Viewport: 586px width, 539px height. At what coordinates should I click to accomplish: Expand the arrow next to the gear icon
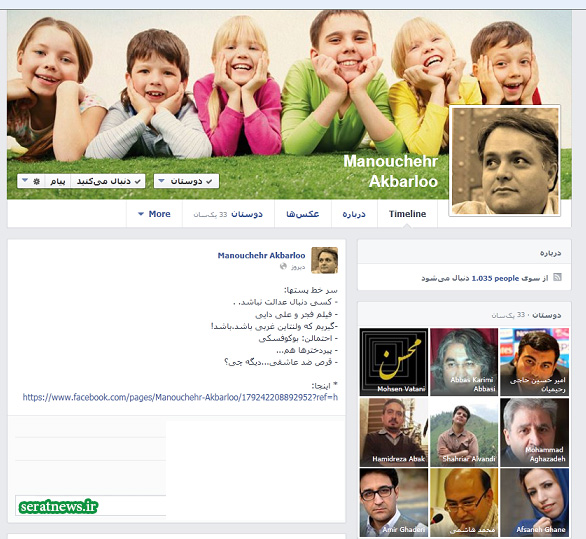point(25,181)
